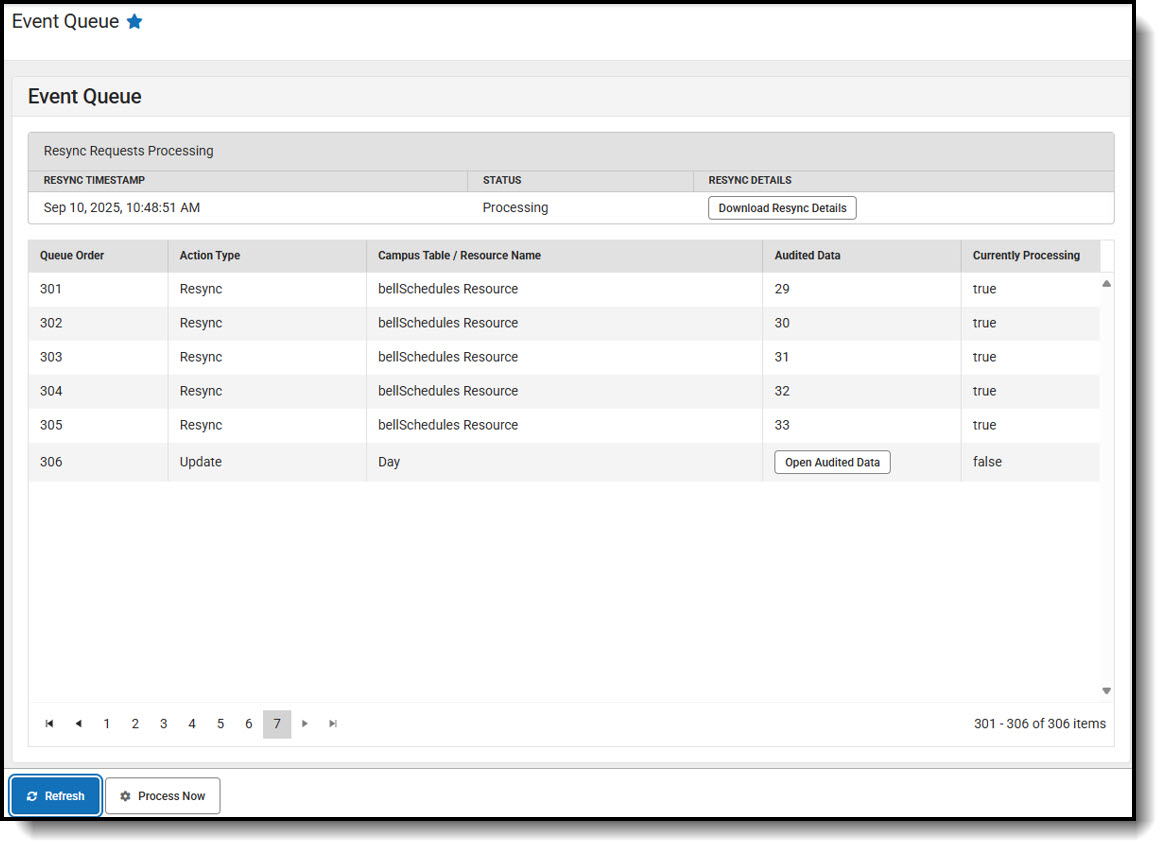Click audited data value 30
The width and height of the screenshot is (1170, 855).
782,323
